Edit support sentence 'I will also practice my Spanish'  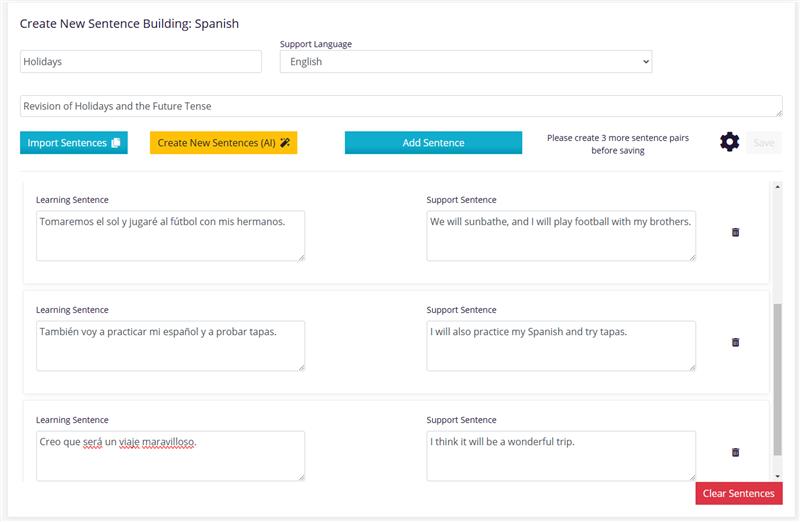[561, 346]
